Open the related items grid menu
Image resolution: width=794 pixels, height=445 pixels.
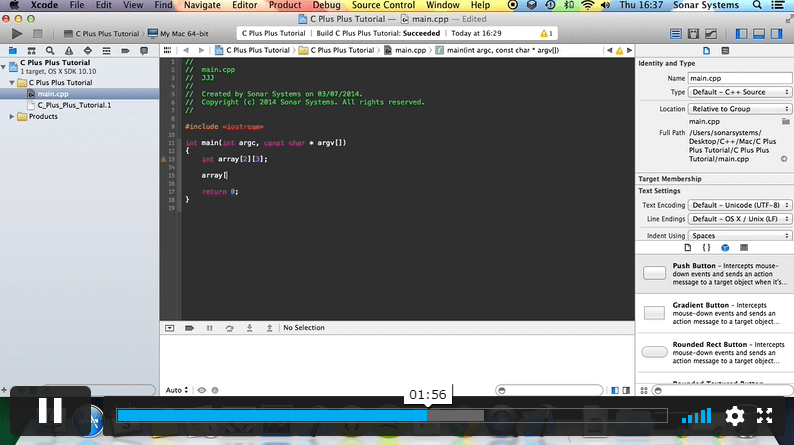[167, 50]
